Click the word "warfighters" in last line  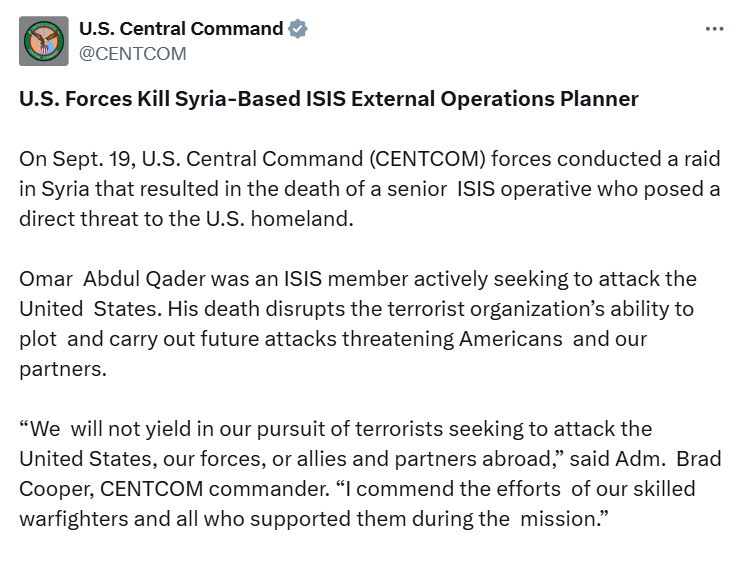tap(73, 517)
